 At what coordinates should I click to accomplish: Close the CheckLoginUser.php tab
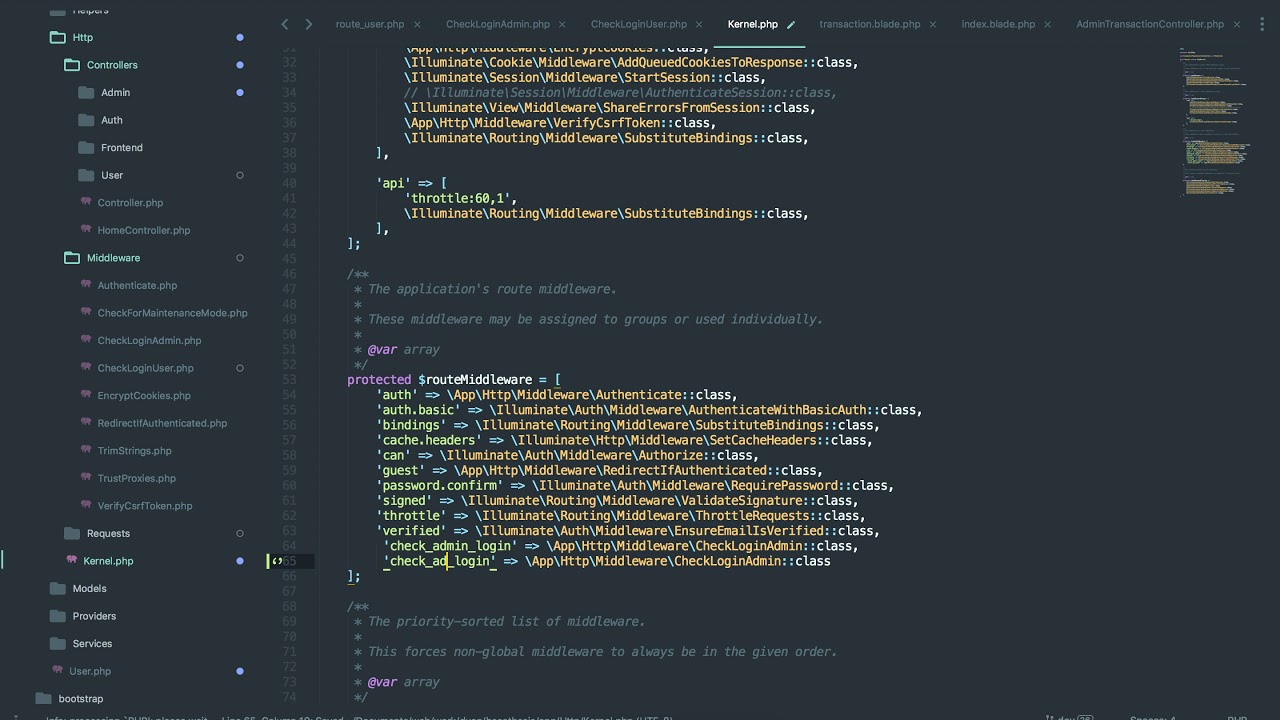pos(700,24)
